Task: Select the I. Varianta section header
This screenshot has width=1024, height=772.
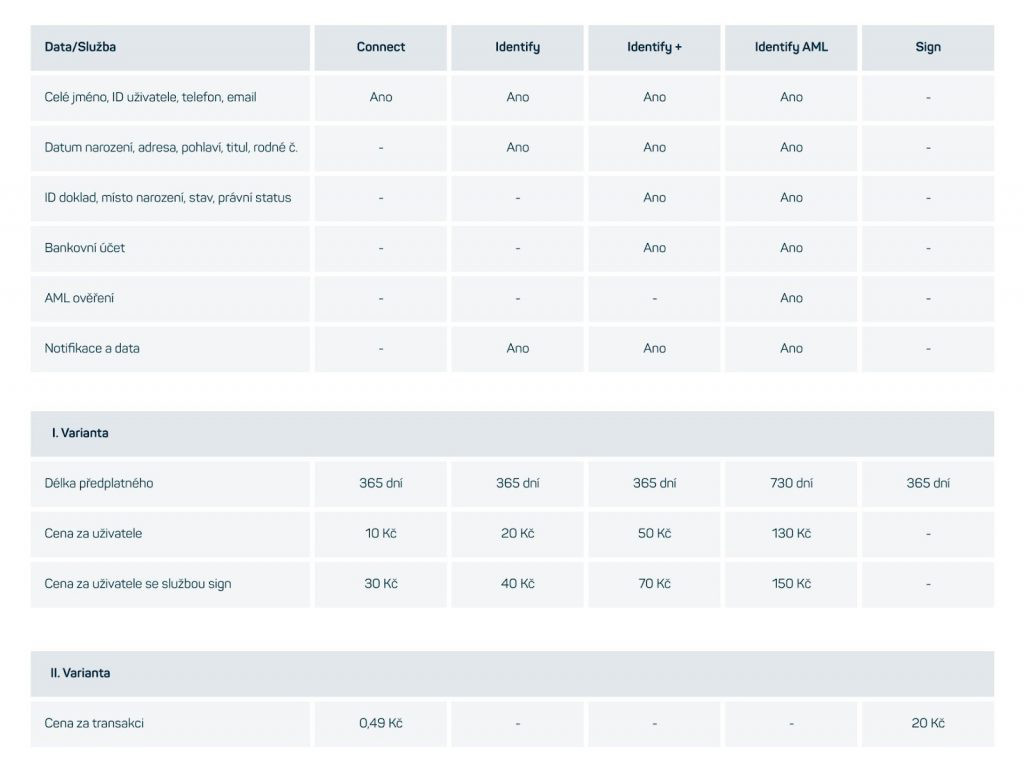Action: pyautogui.click(x=512, y=434)
